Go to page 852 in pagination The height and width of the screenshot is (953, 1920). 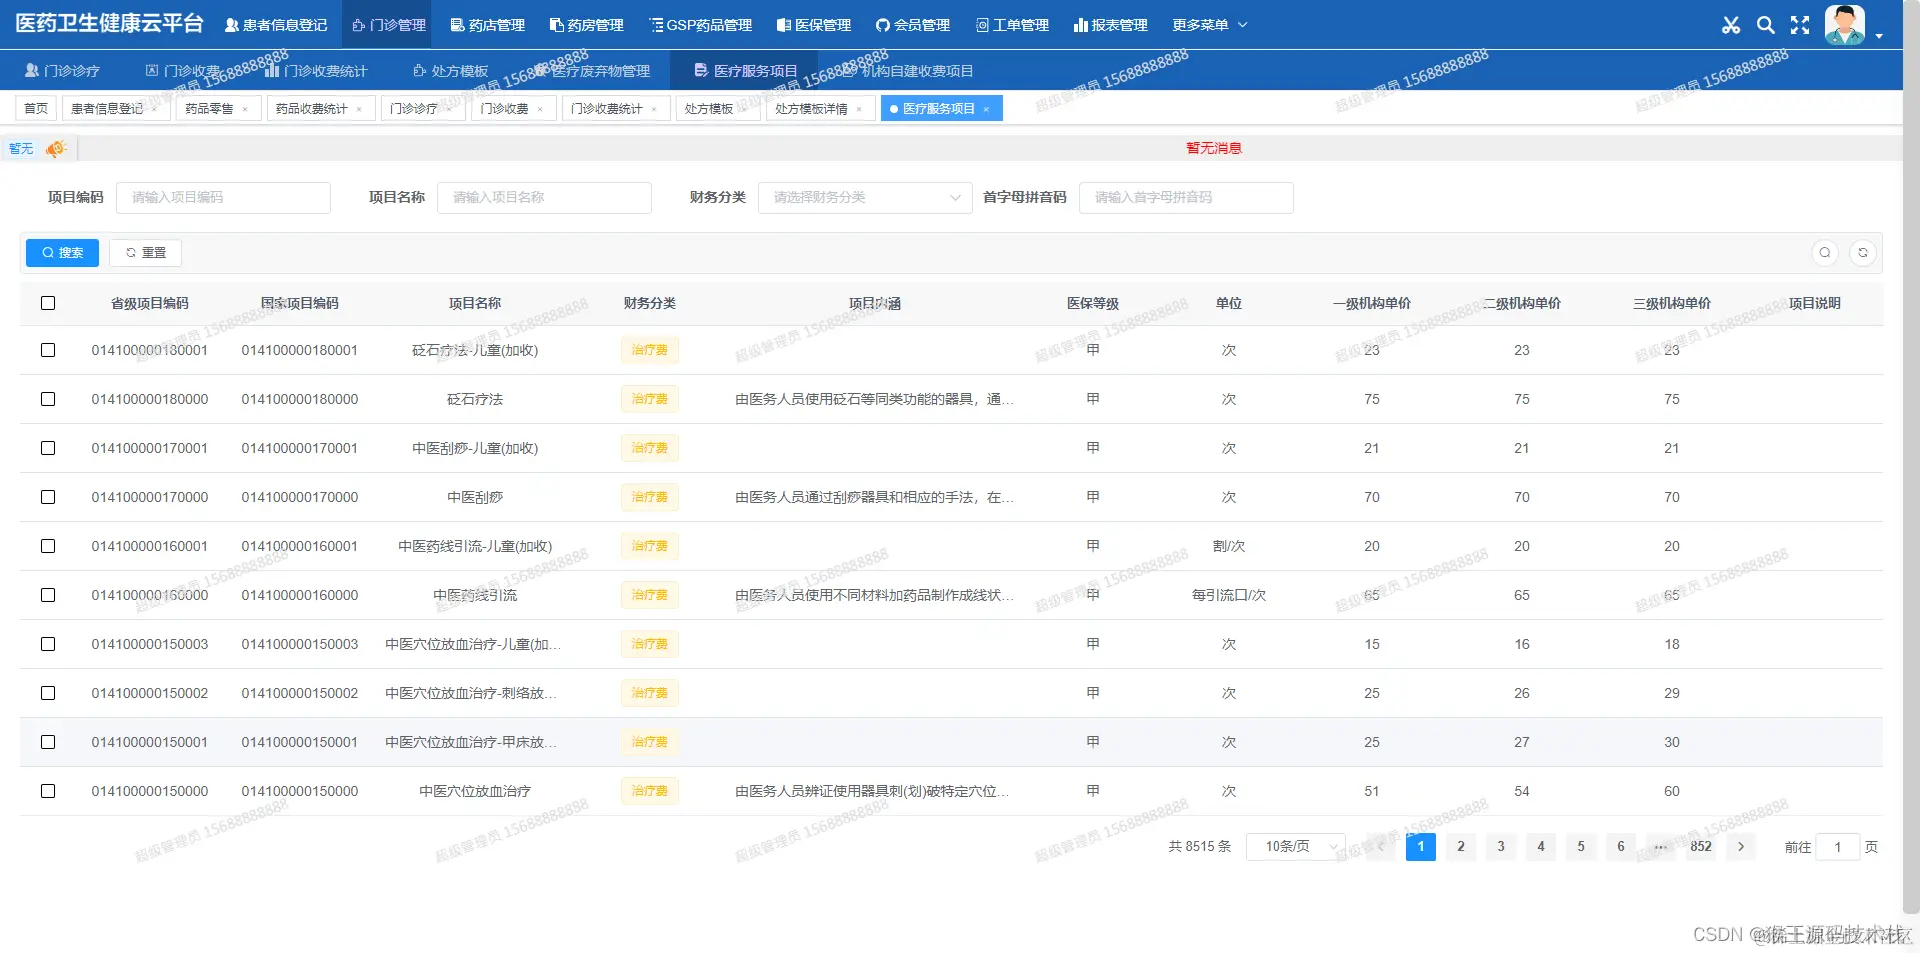(x=1700, y=846)
